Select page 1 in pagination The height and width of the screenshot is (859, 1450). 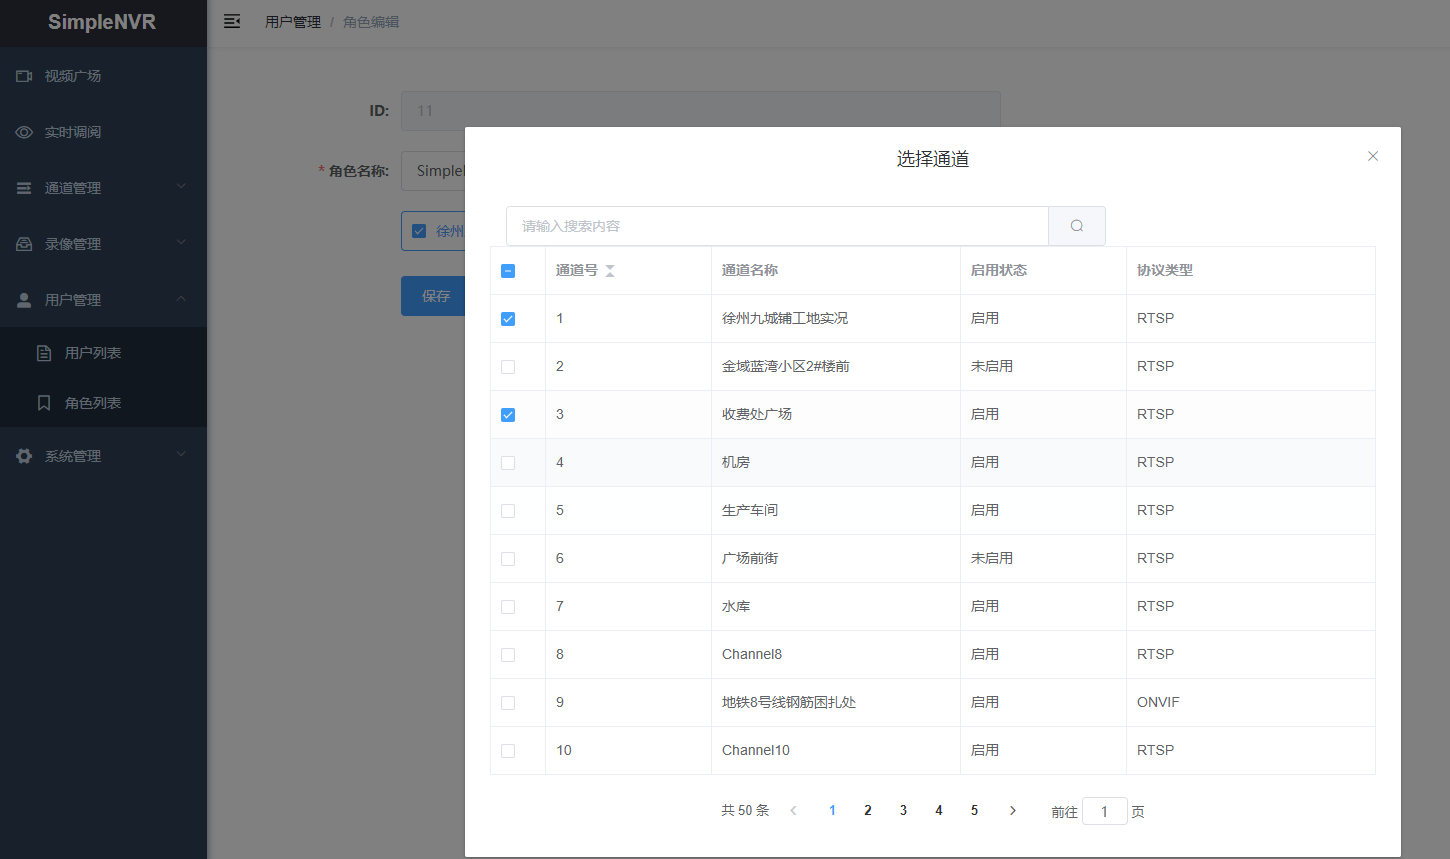[832, 811]
